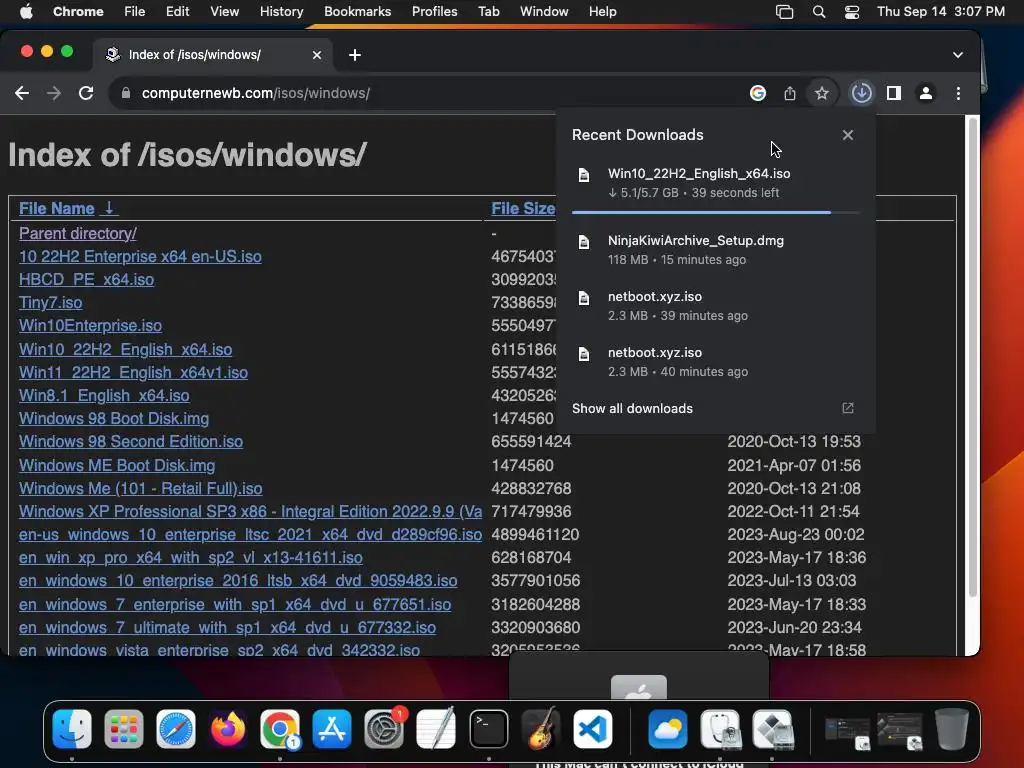Click the Stage Manager menu bar icon
1024x768 pixels.
[784, 12]
